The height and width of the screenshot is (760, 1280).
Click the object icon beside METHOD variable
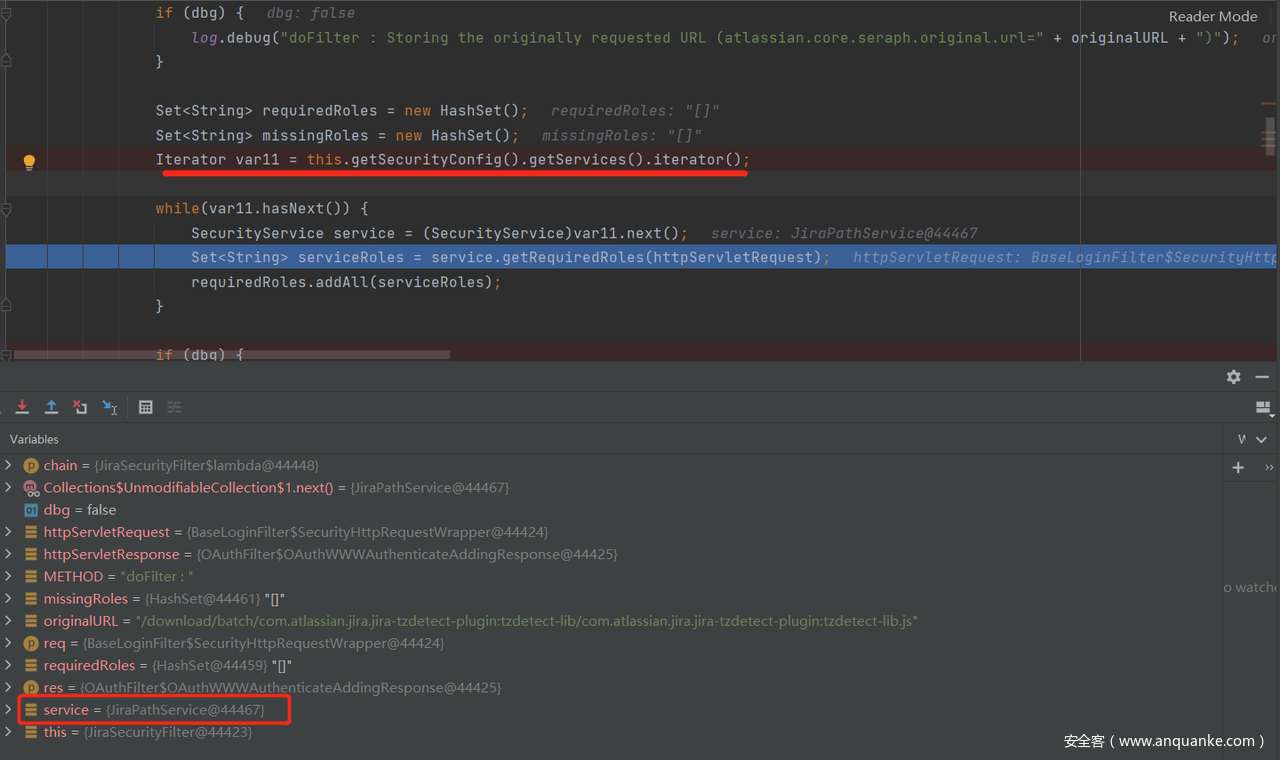coord(31,576)
